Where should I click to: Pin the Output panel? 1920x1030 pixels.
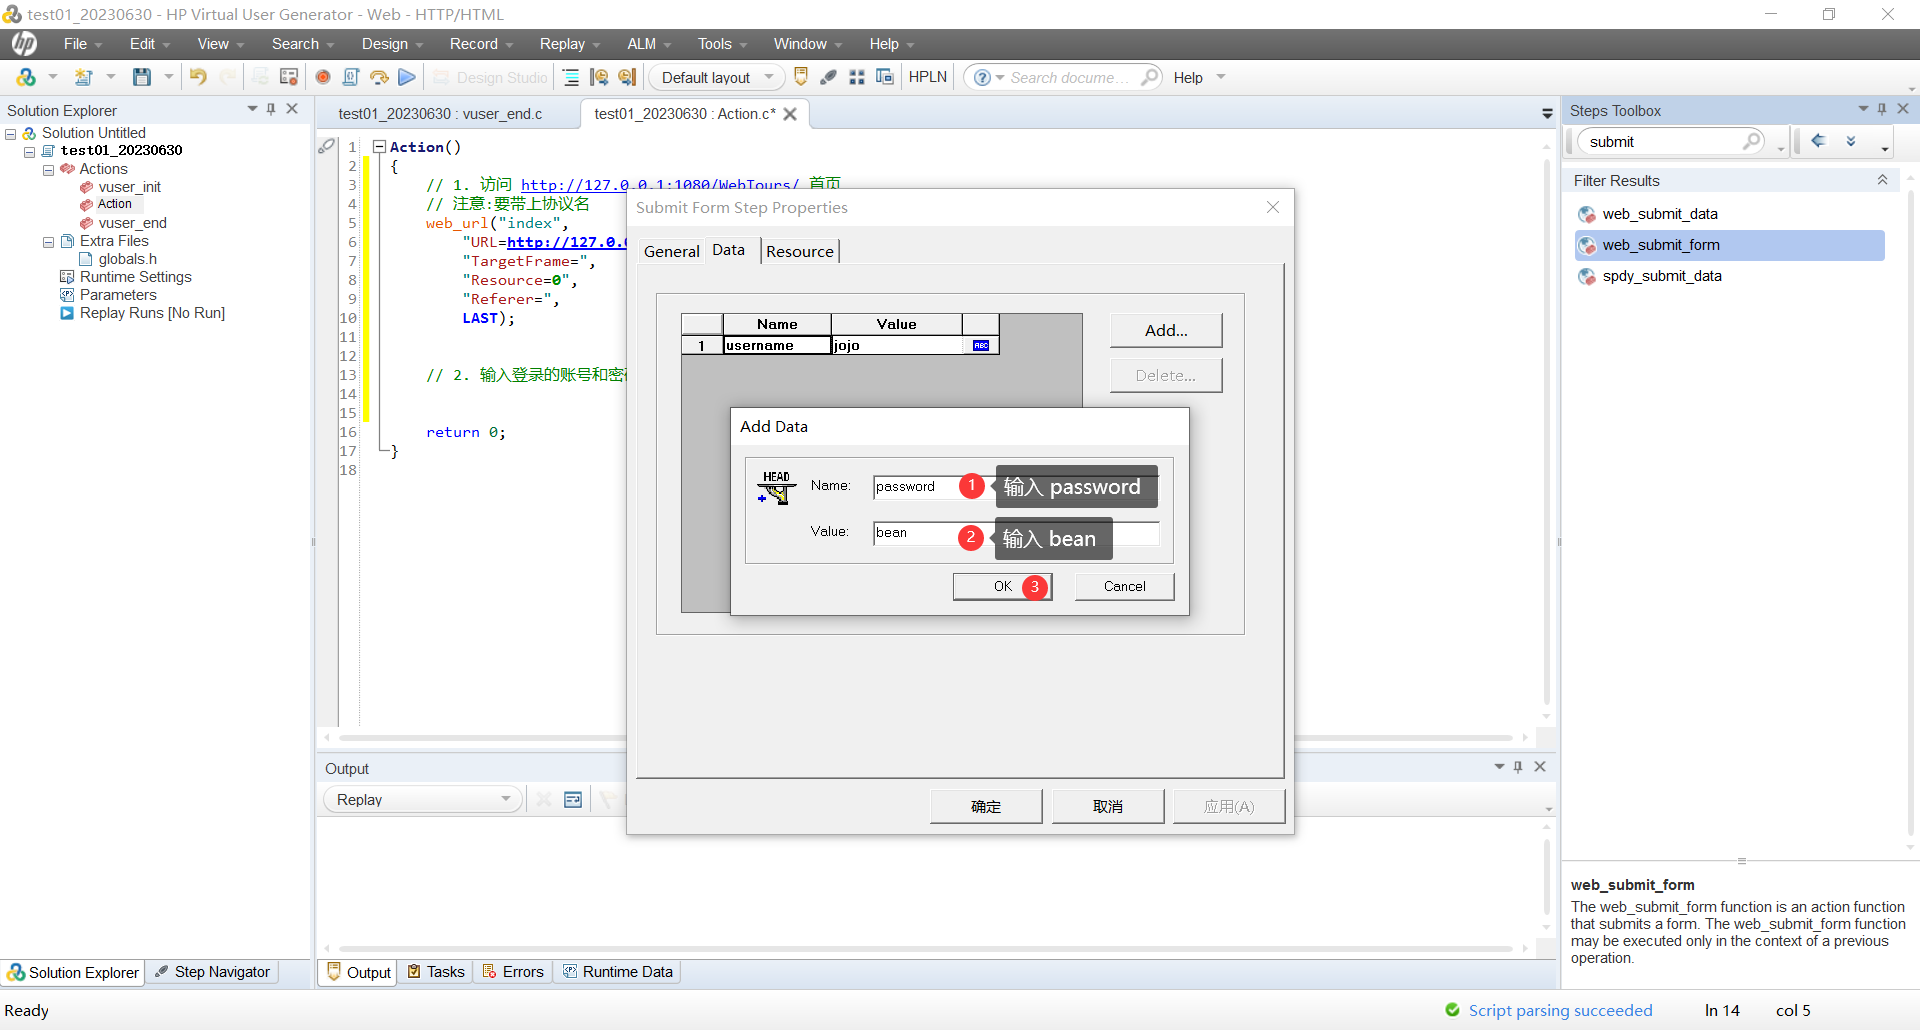coord(1518,767)
